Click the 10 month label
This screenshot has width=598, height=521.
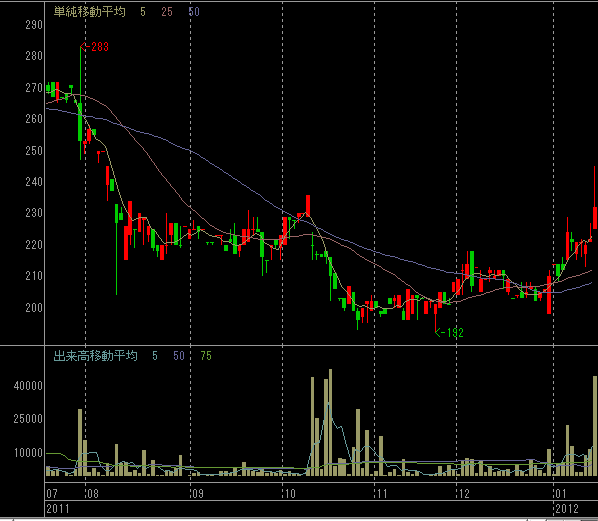click(x=290, y=494)
